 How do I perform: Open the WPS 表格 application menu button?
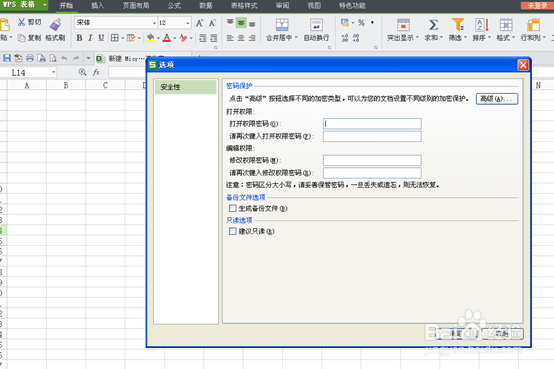tap(24, 5)
